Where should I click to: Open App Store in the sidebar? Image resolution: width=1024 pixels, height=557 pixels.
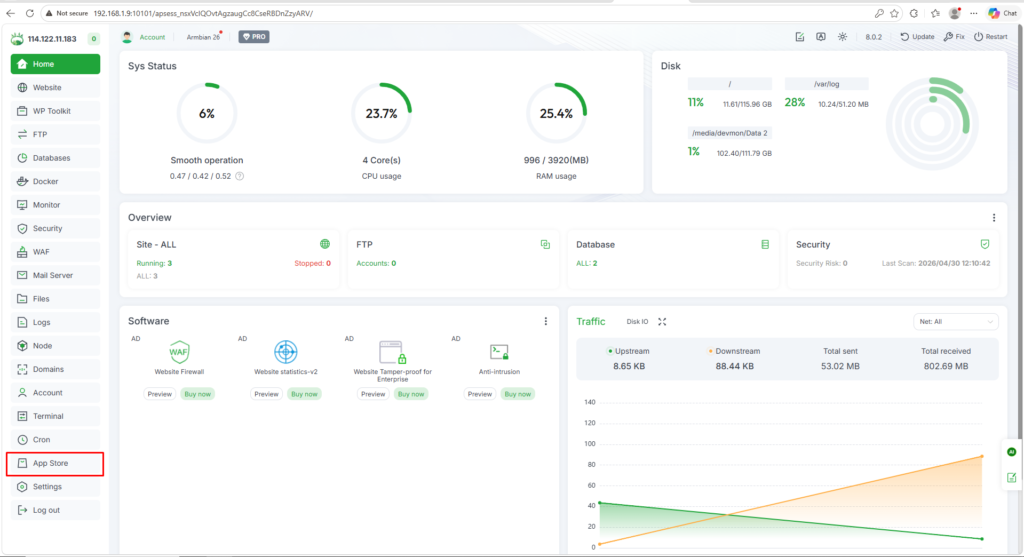pyautogui.click(x=55, y=463)
